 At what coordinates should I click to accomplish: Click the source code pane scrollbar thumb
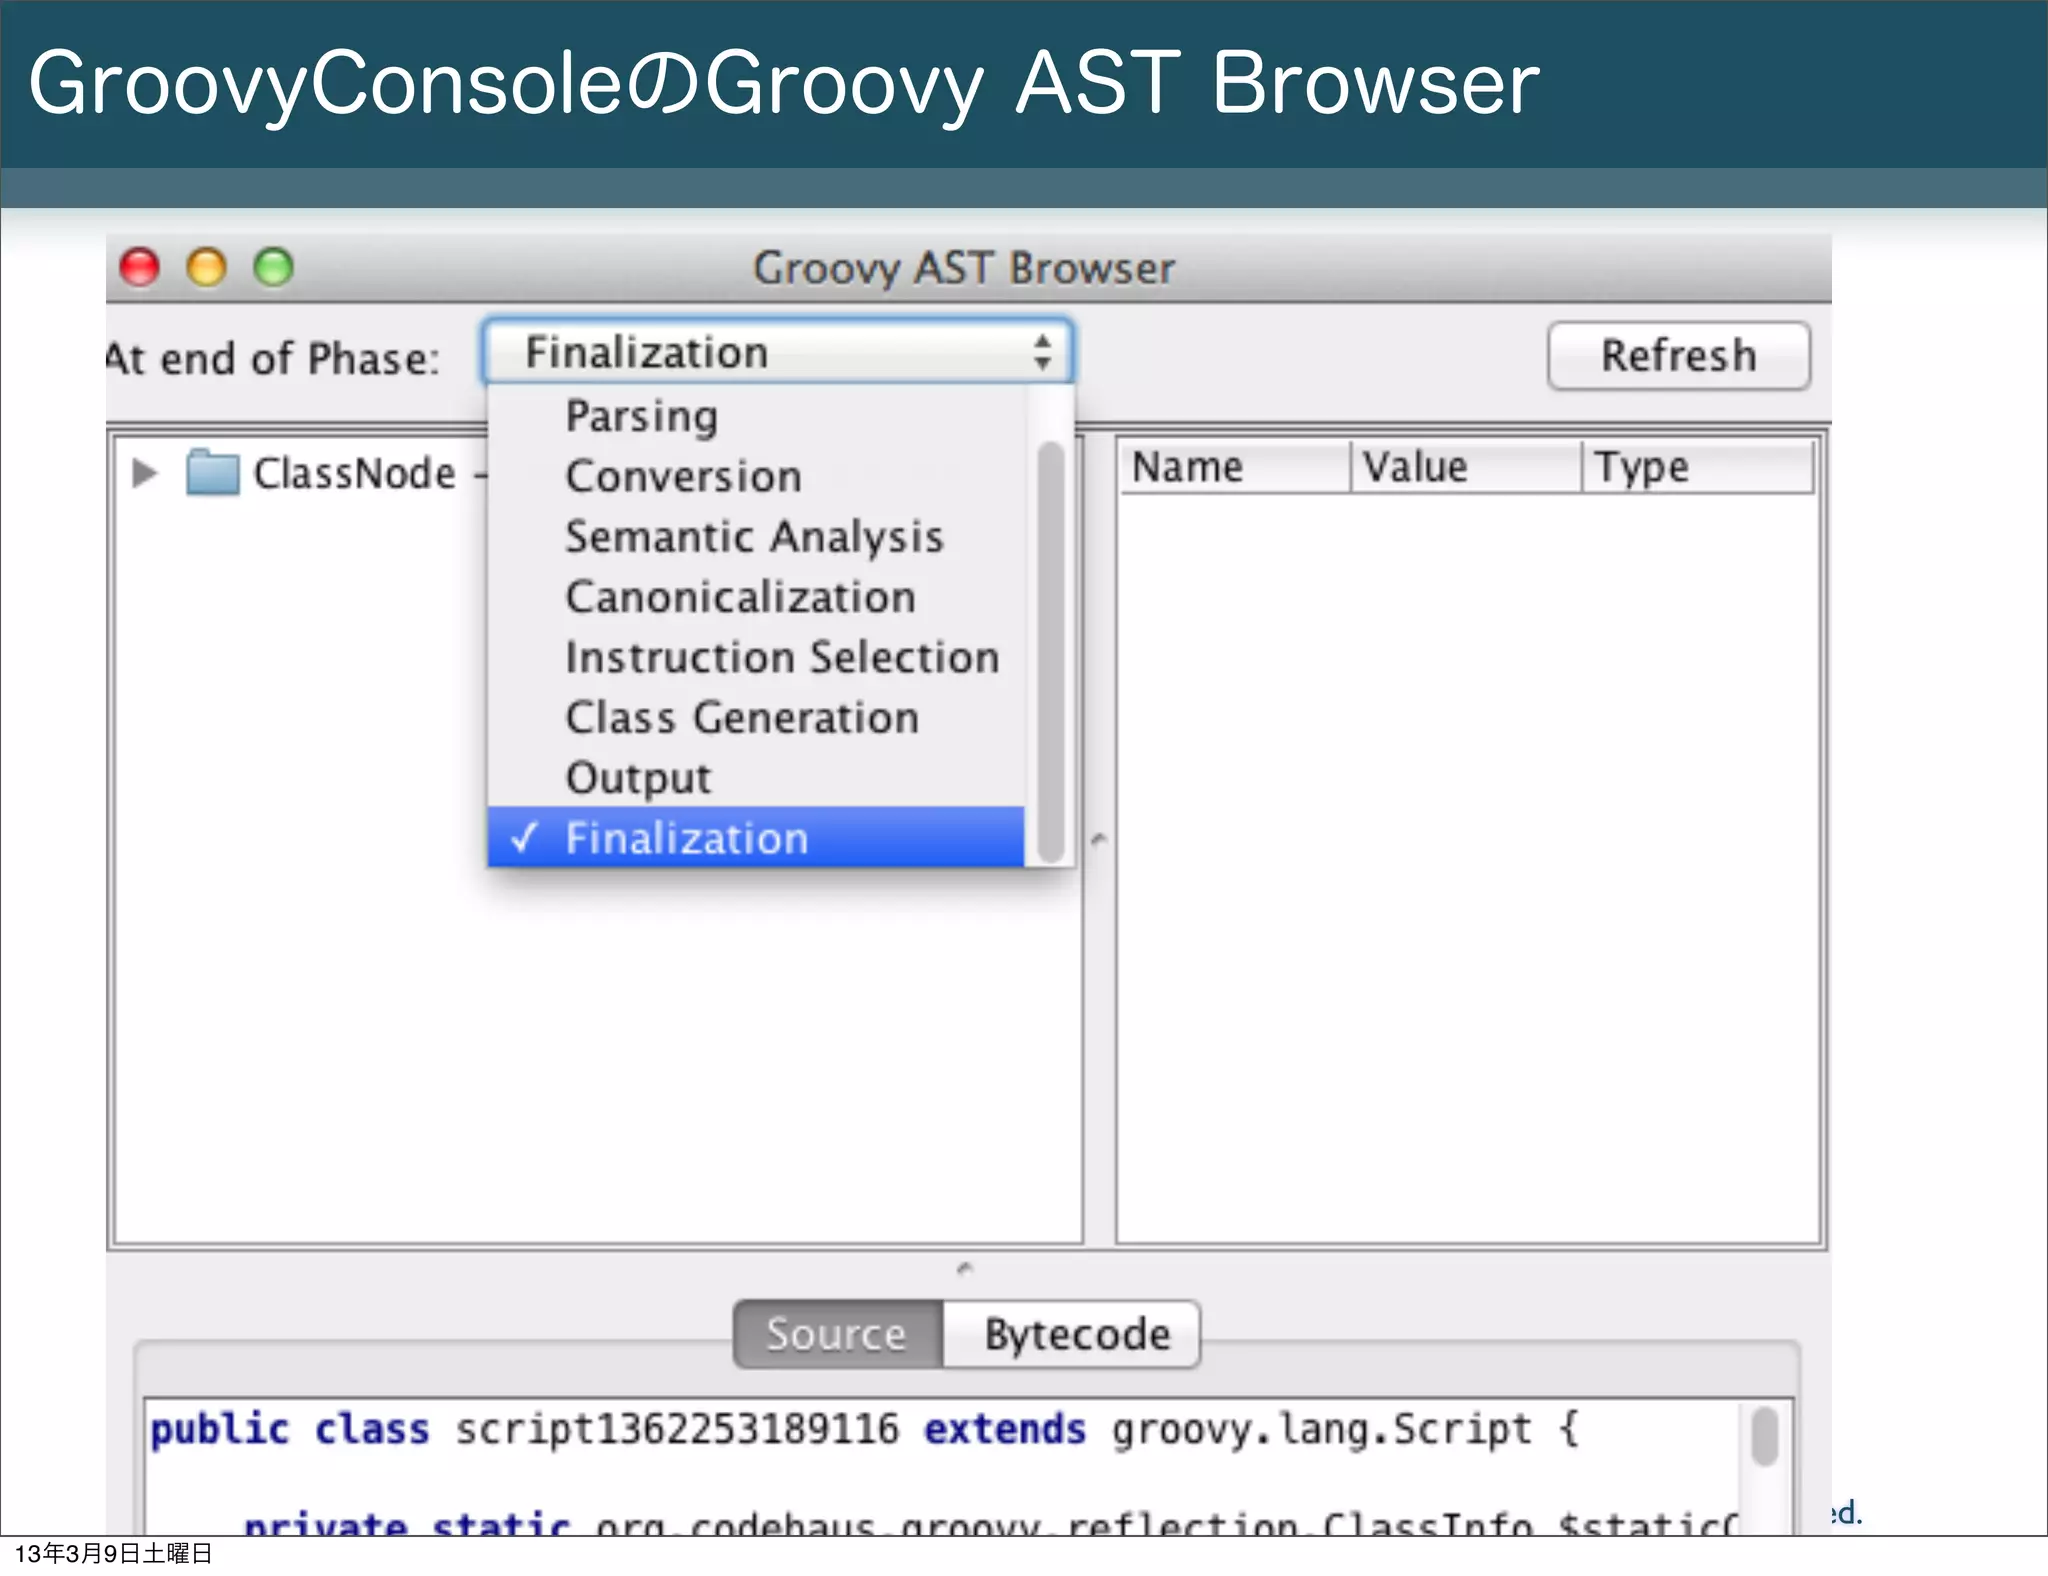[x=1765, y=1436]
